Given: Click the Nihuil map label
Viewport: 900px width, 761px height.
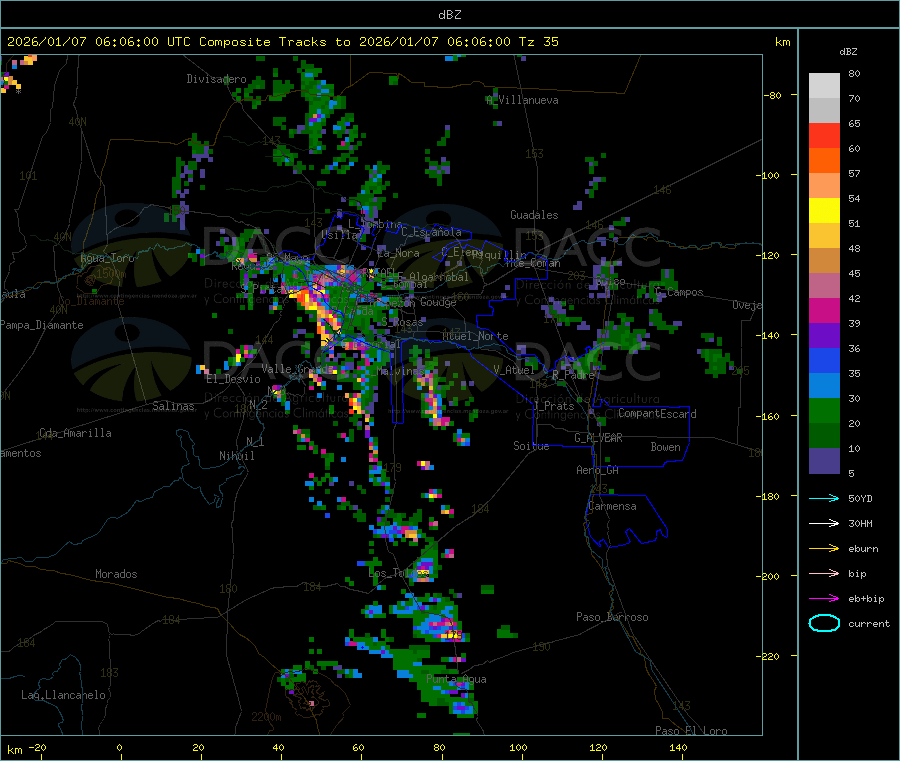Looking at the screenshot, I should coord(236,456).
